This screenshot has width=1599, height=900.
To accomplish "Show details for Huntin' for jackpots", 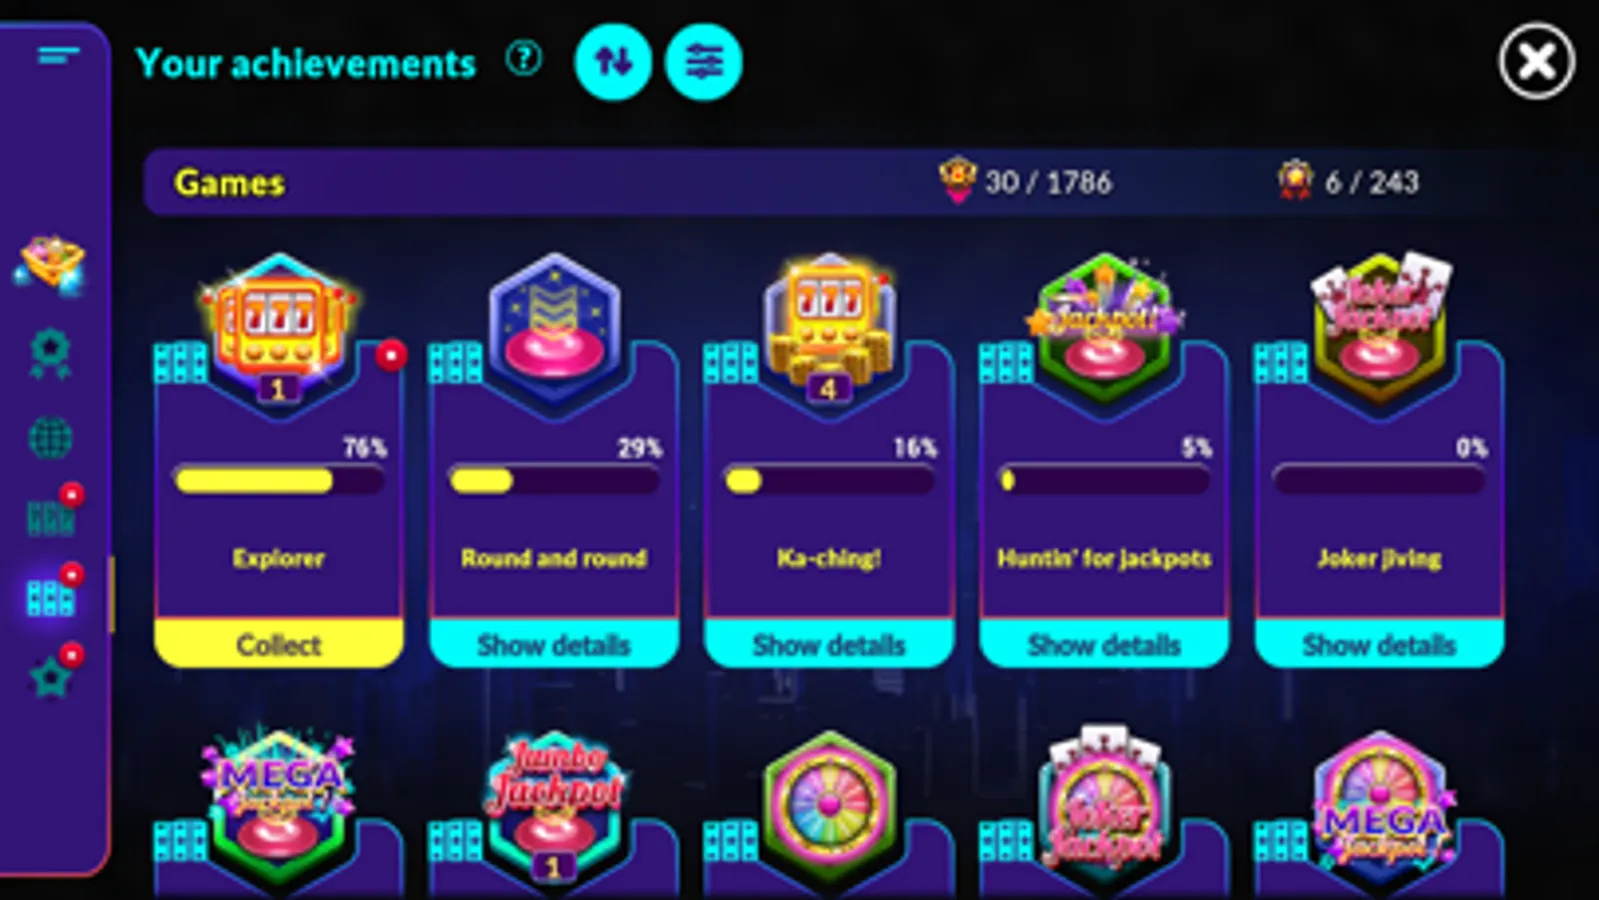I will point(1104,644).
